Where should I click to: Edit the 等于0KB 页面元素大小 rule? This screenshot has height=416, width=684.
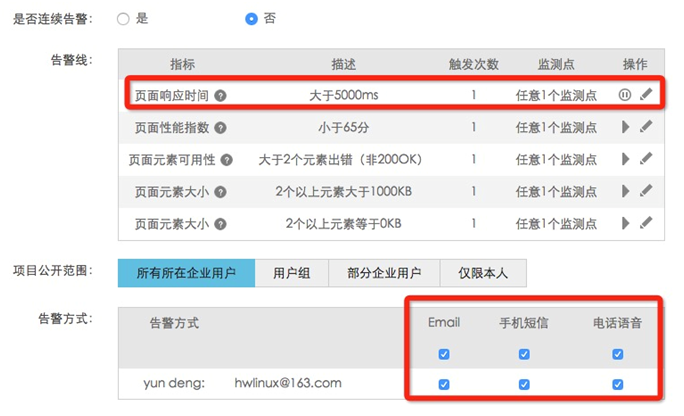(x=646, y=222)
